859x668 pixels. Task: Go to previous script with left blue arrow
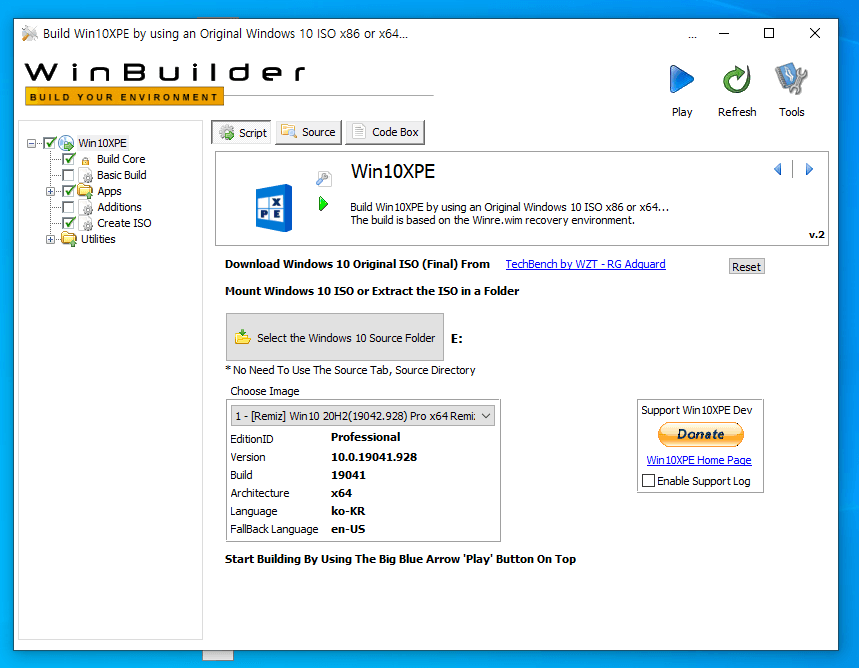777,169
